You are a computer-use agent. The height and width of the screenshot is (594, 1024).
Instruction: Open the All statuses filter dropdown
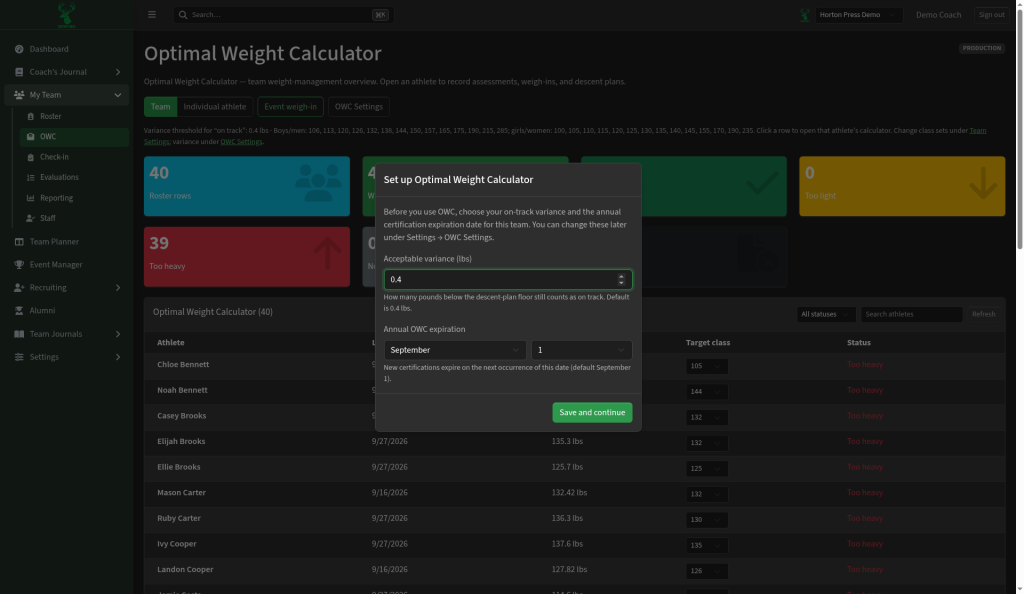(x=825, y=314)
